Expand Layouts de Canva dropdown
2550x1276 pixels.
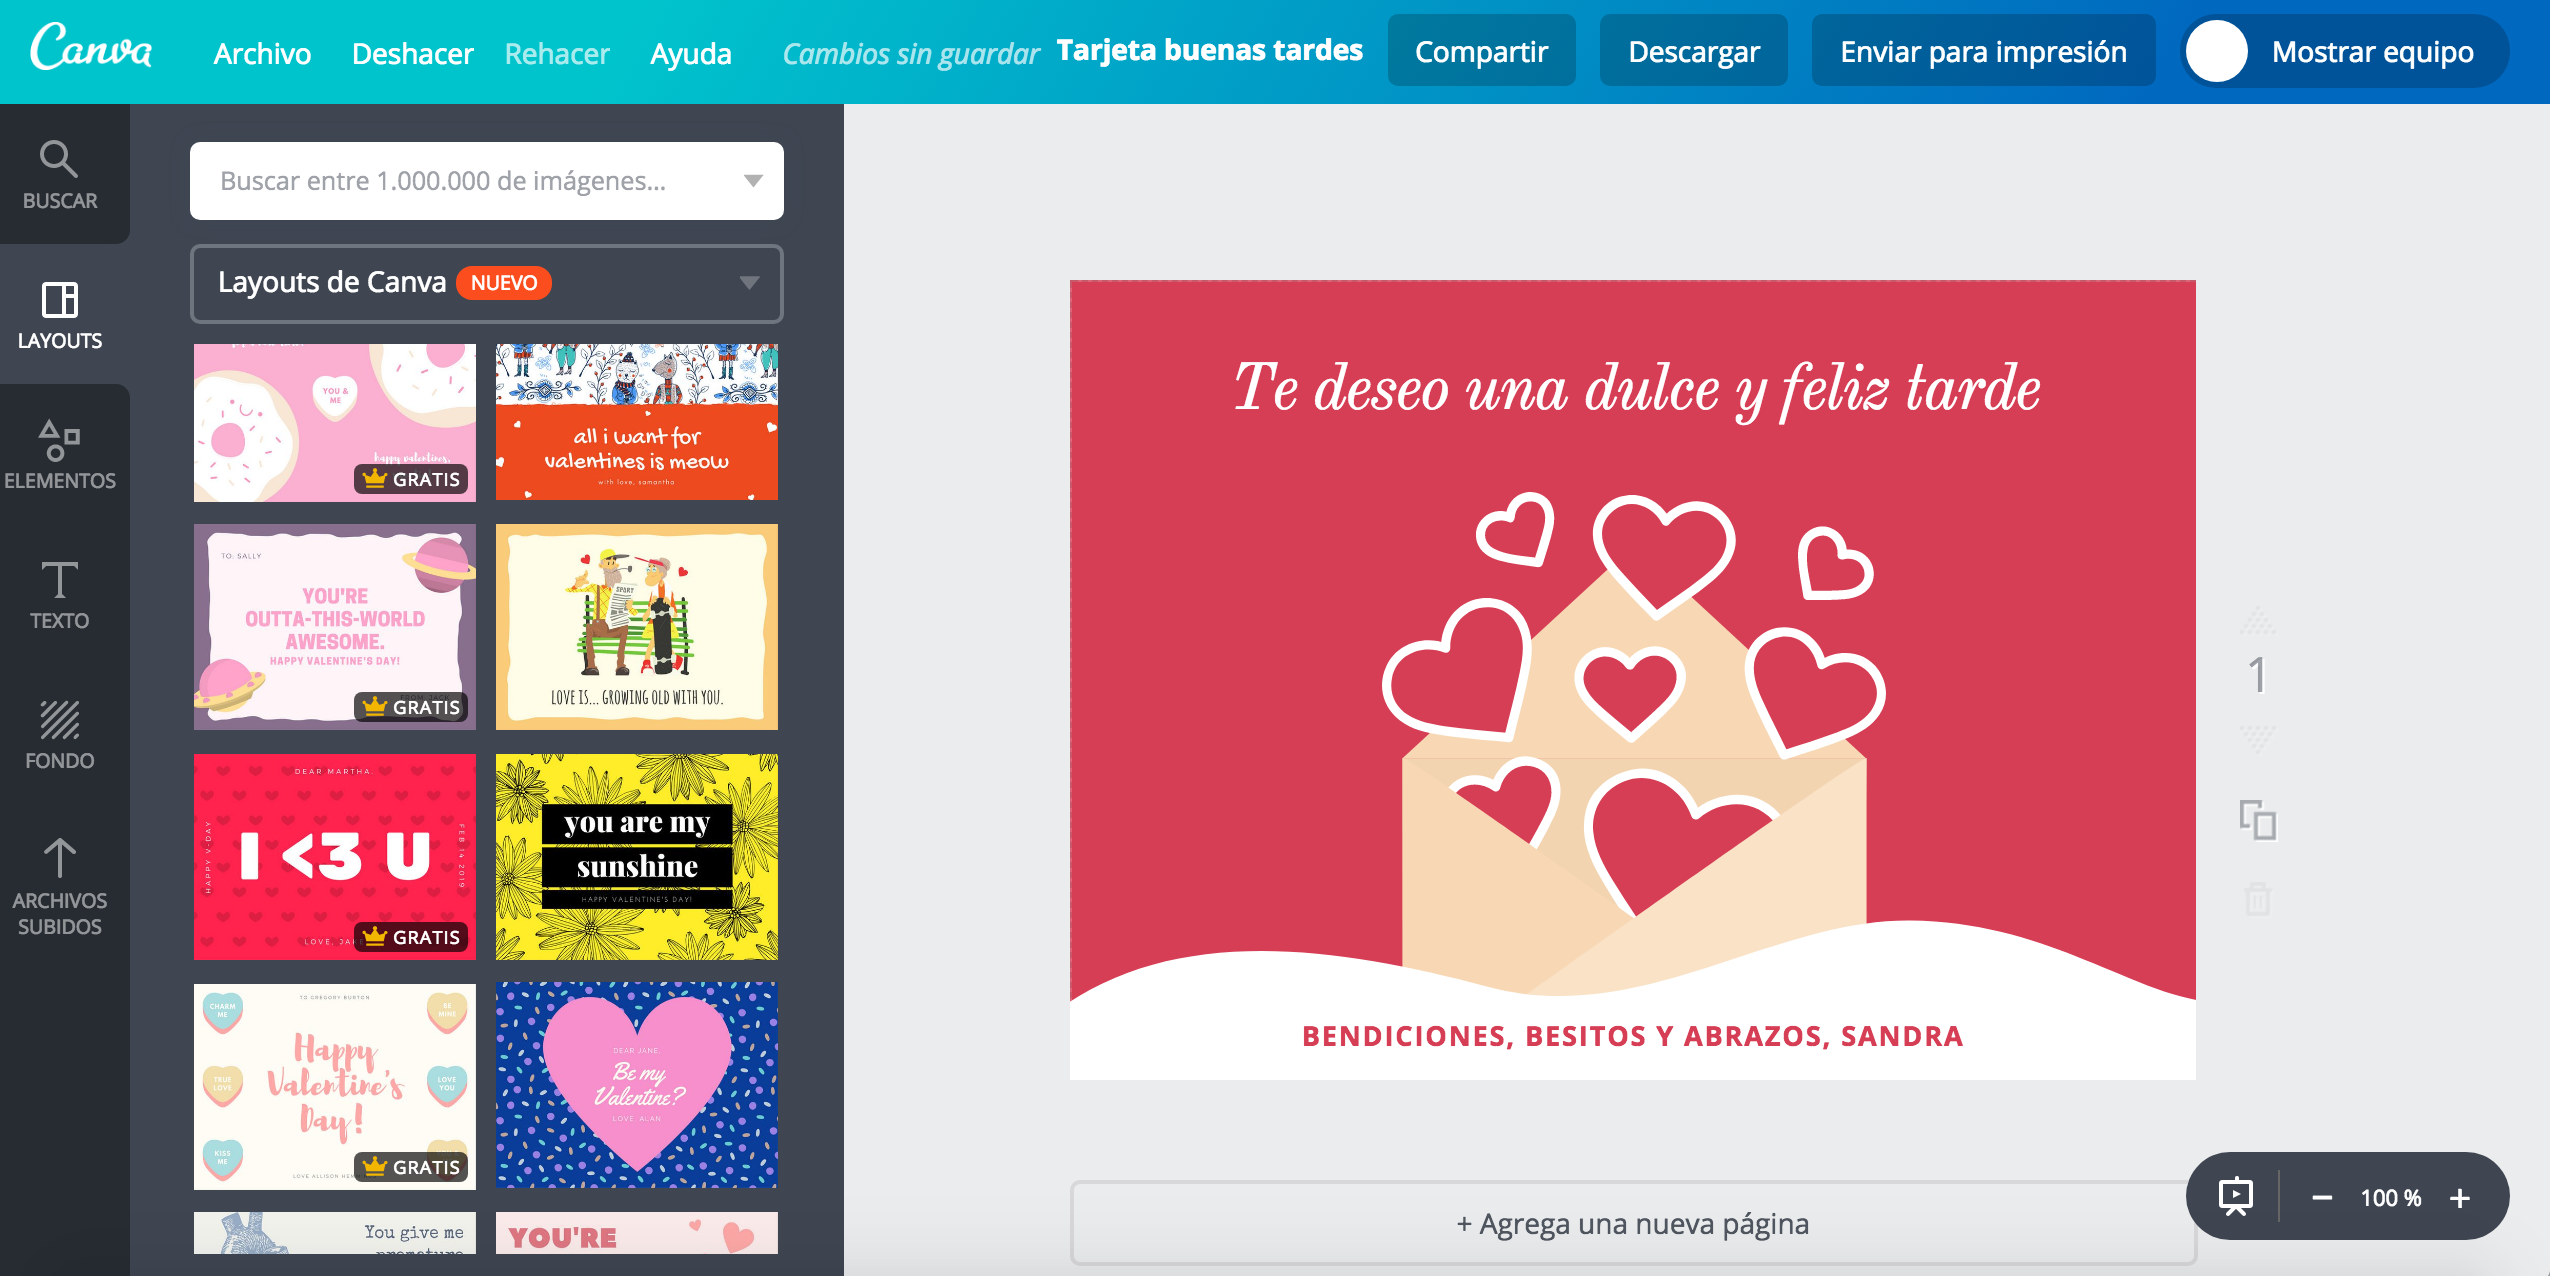coord(749,283)
